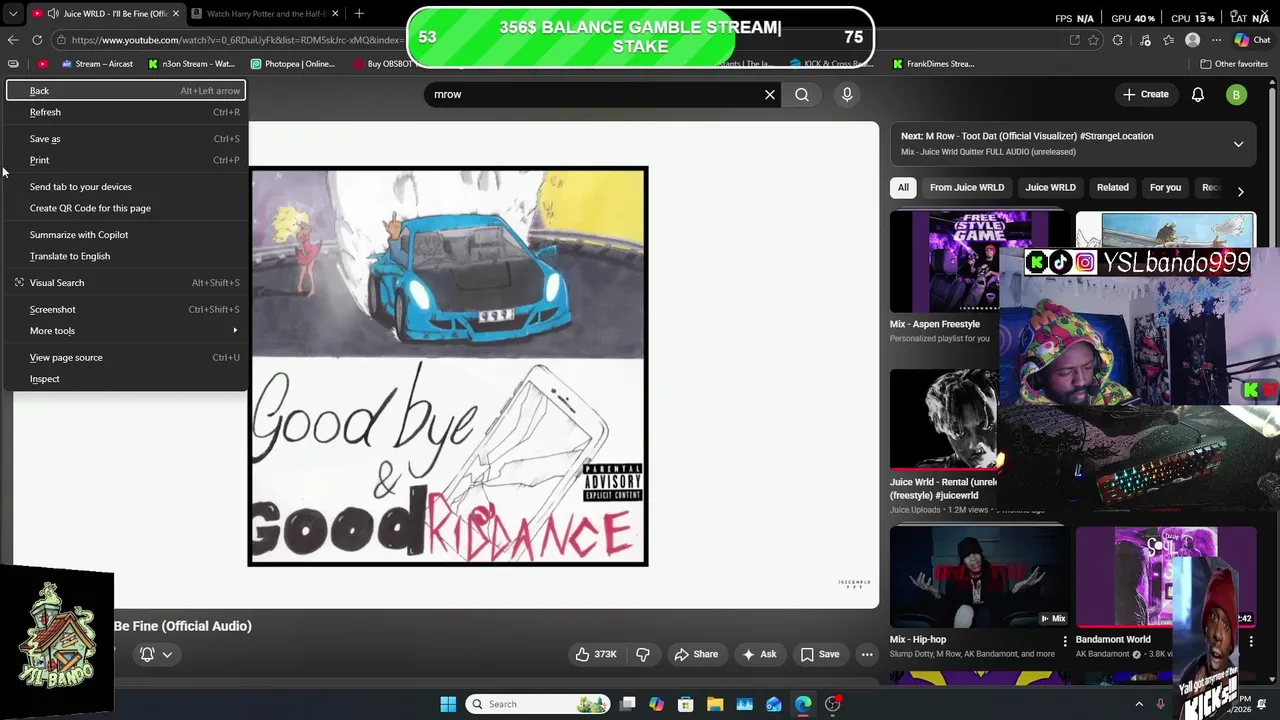Select the From Juice WRLD chip

(967, 188)
